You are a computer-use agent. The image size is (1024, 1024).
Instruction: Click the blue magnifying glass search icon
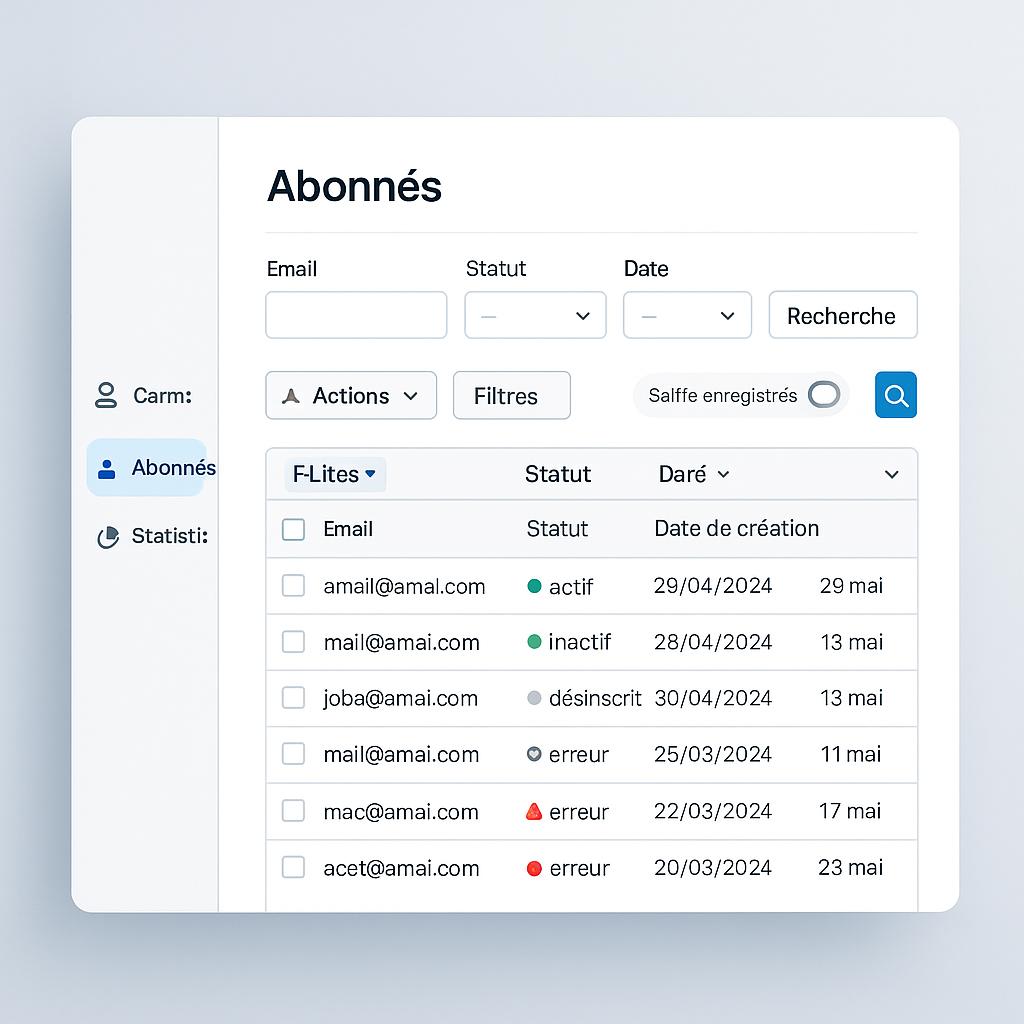[x=895, y=394]
